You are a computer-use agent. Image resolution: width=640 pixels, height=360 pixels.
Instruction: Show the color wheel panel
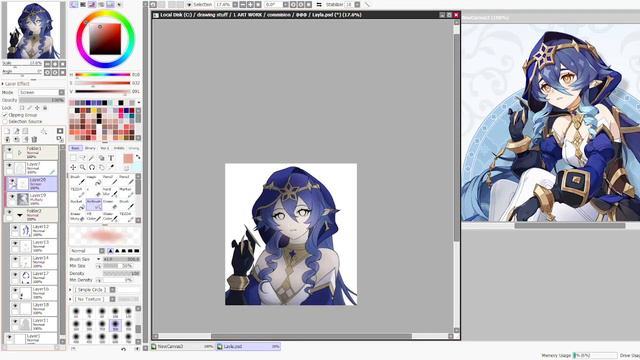click(73, 4)
